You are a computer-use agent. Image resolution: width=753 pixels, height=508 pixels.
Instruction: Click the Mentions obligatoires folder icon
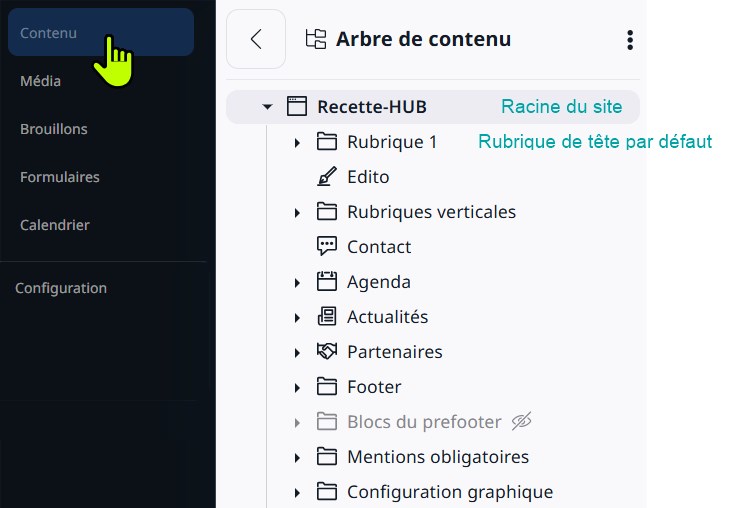click(327, 457)
